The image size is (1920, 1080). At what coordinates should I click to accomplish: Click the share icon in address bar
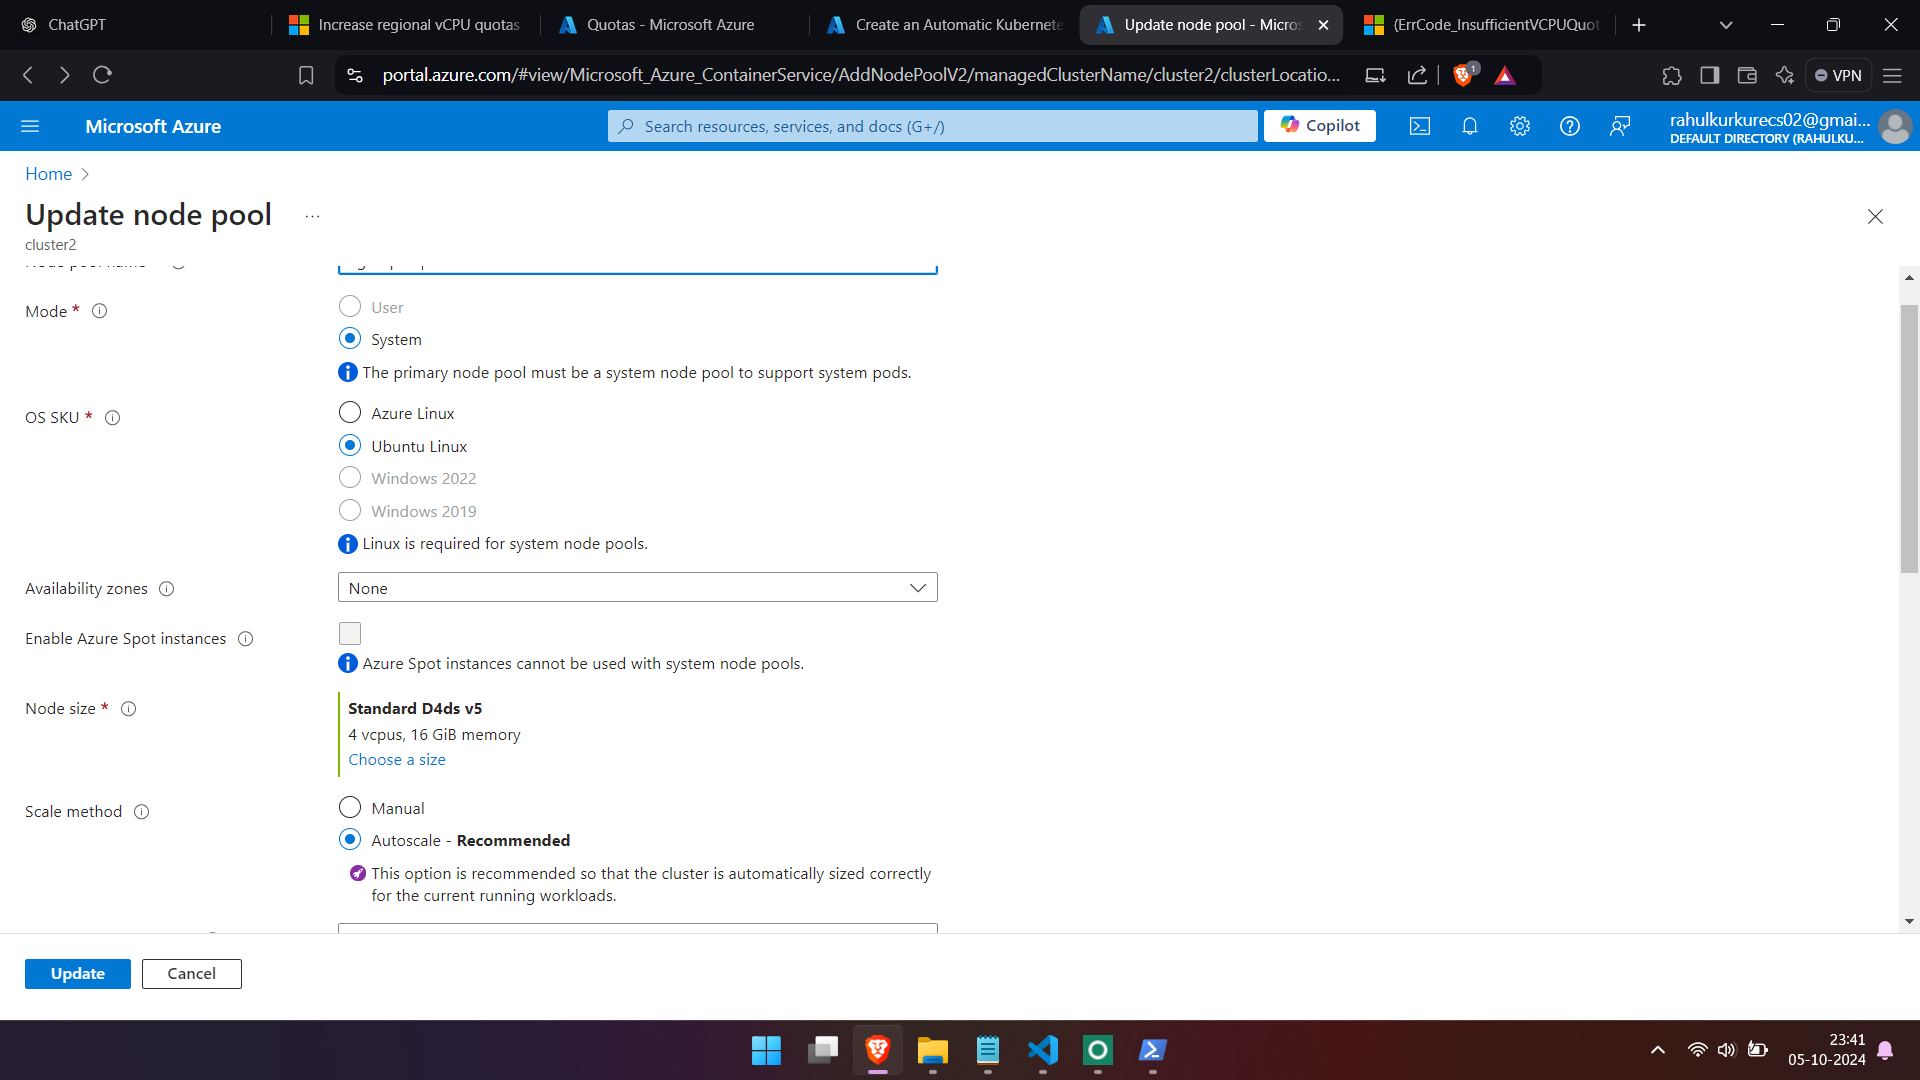(1417, 75)
